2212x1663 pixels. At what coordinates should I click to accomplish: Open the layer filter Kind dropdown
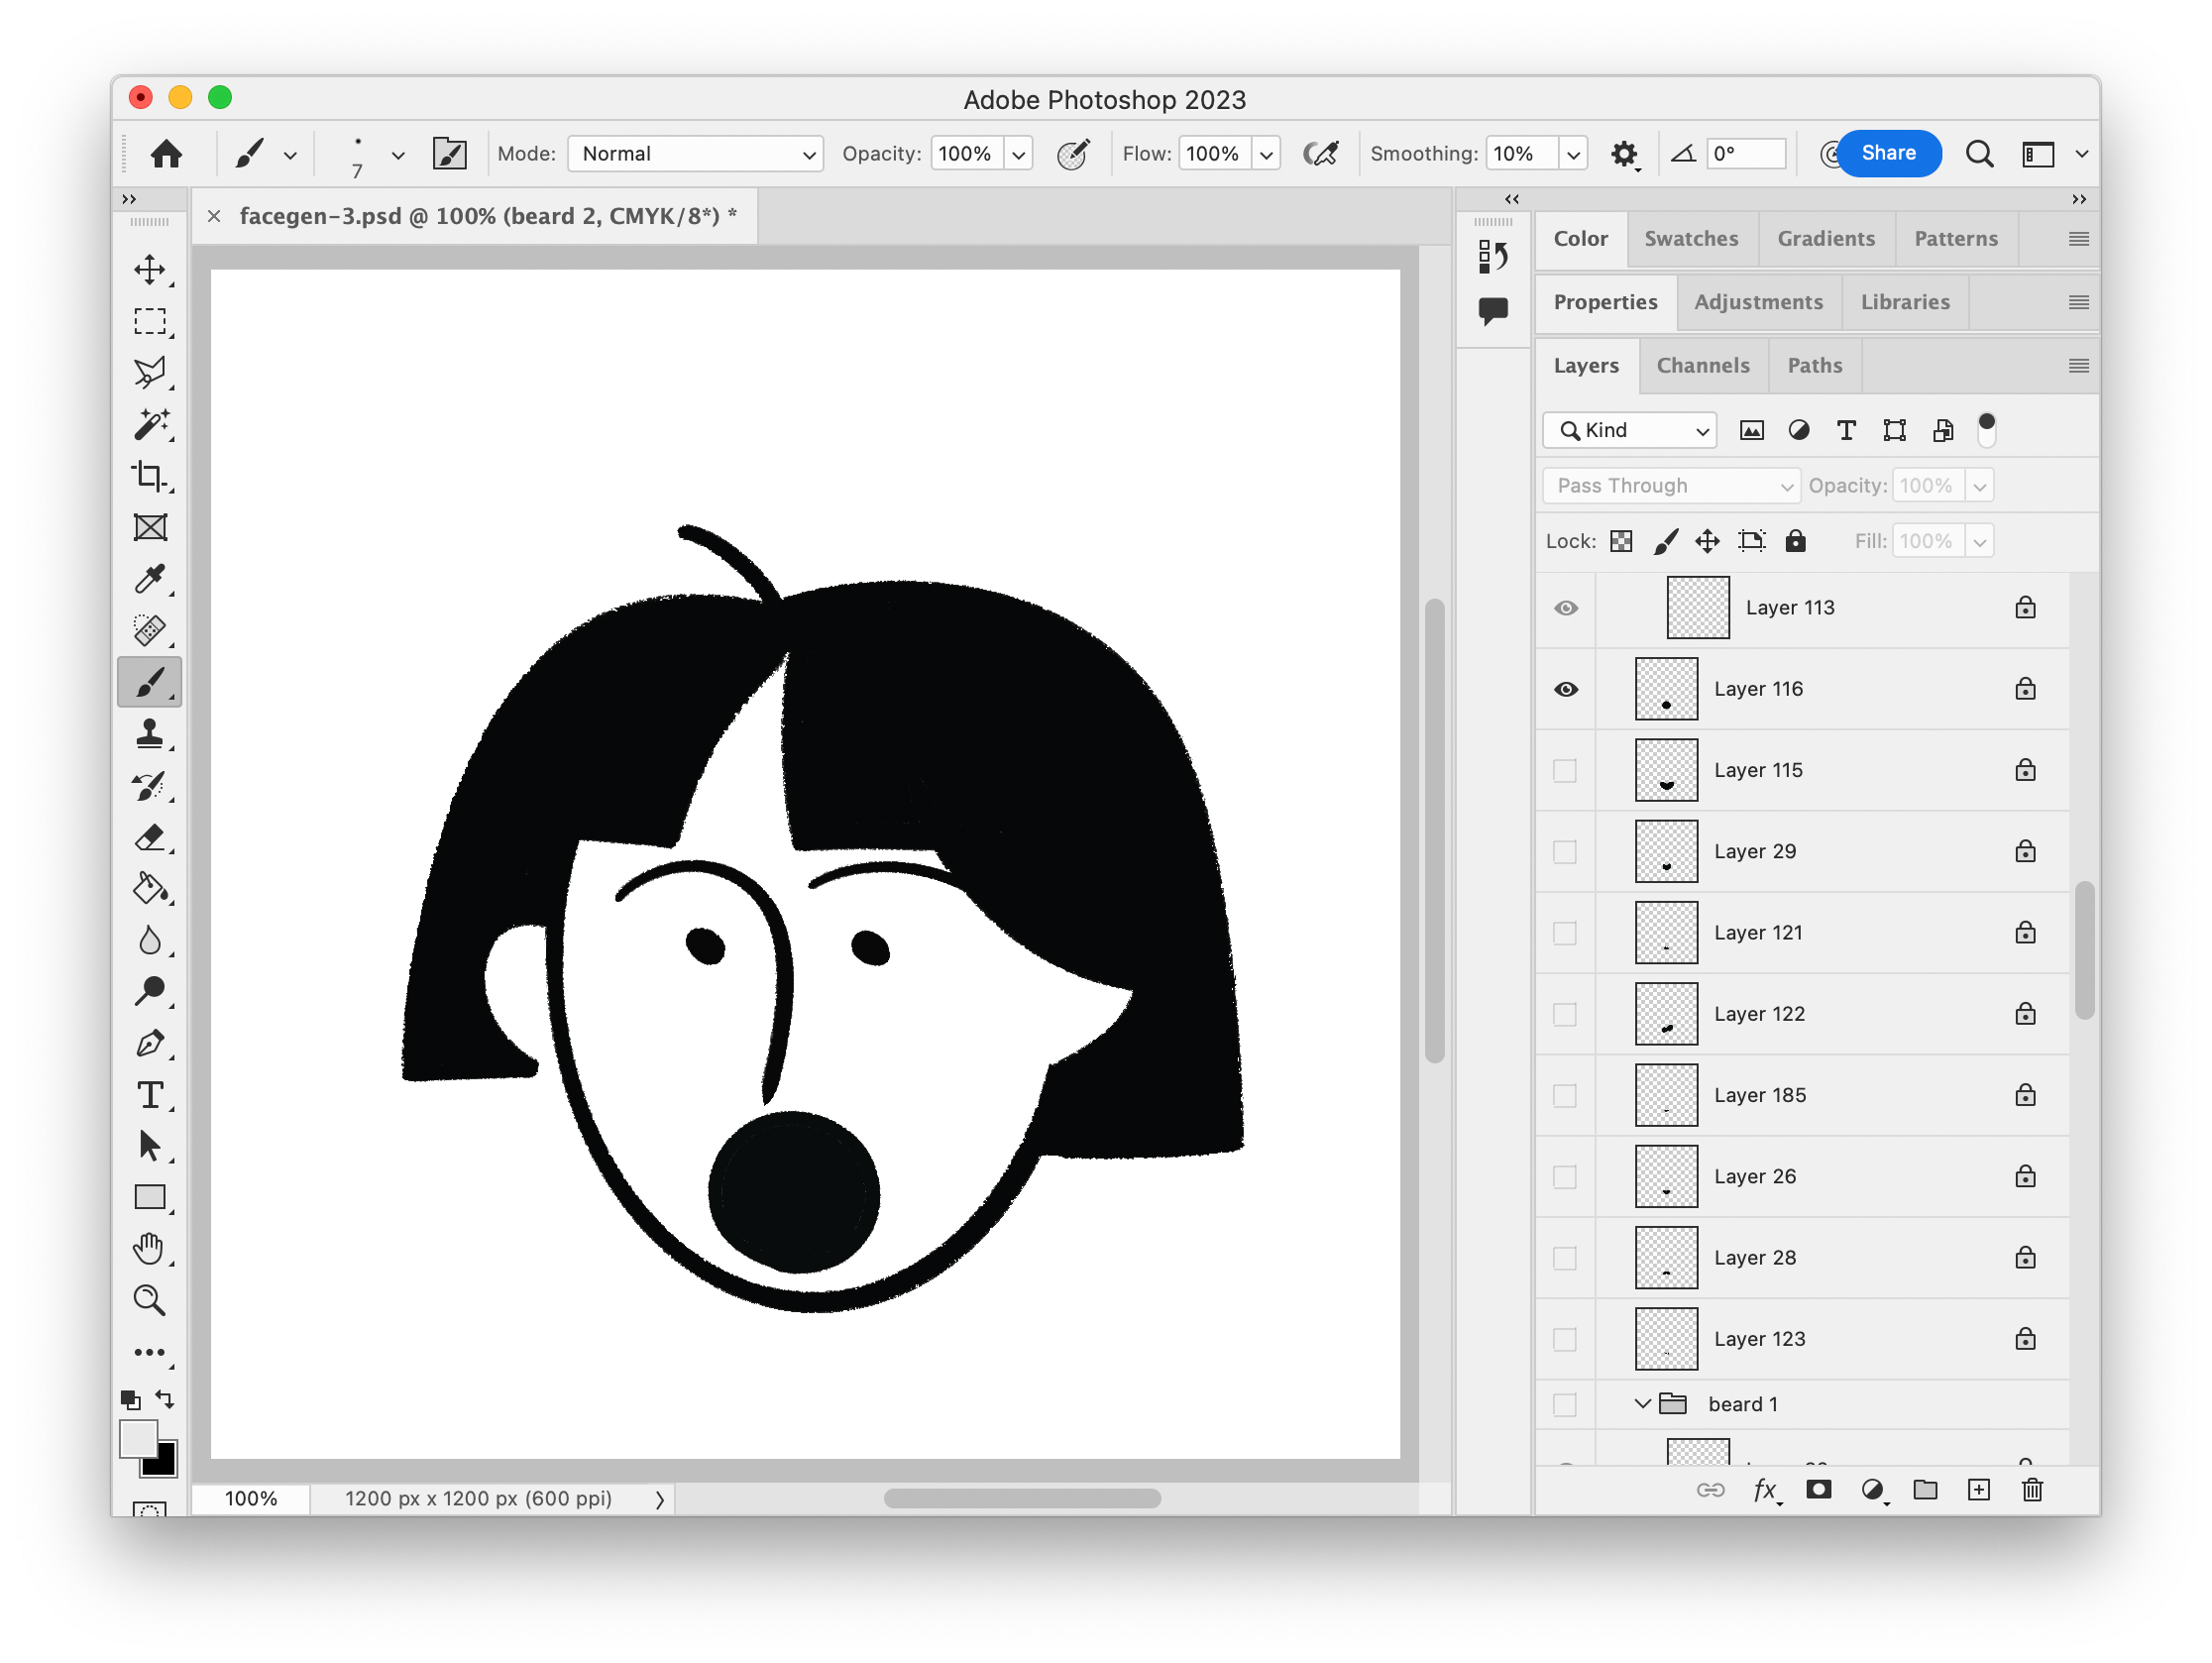point(1629,430)
